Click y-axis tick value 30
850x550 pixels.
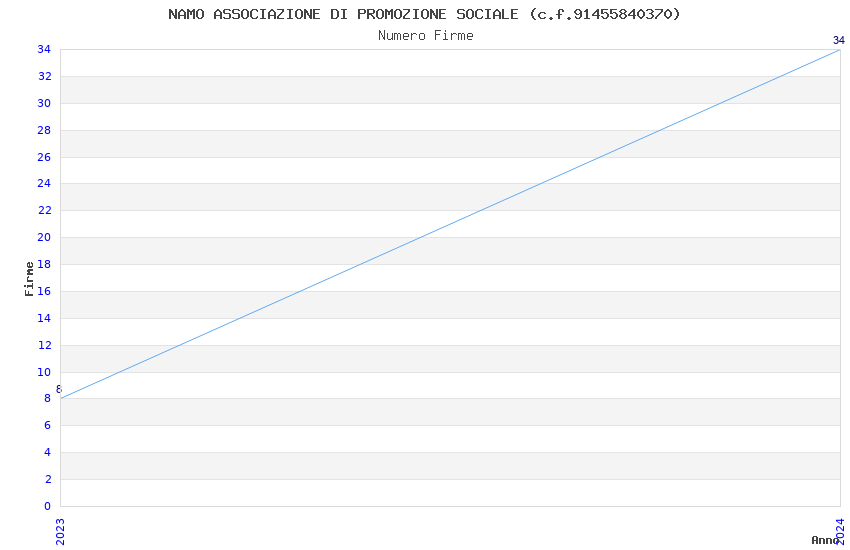click(x=44, y=103)
